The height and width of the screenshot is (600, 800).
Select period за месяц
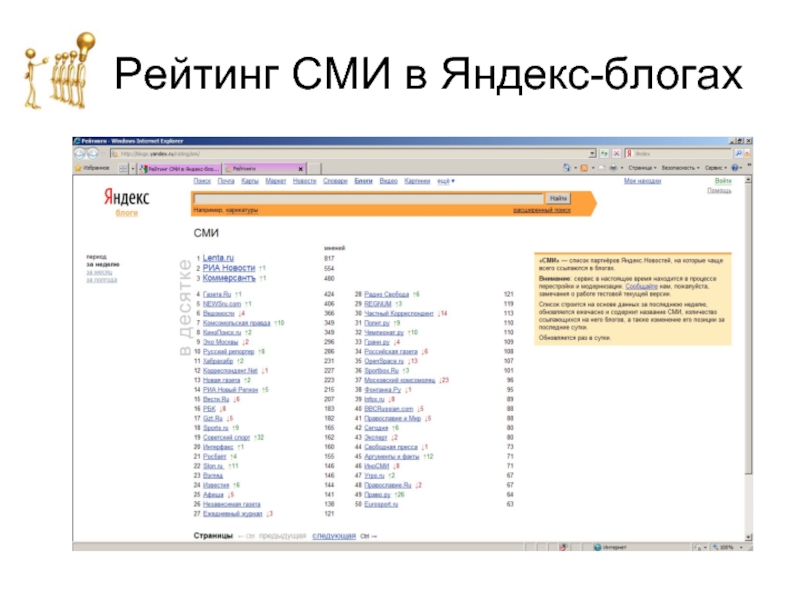[x=99, y=272]
